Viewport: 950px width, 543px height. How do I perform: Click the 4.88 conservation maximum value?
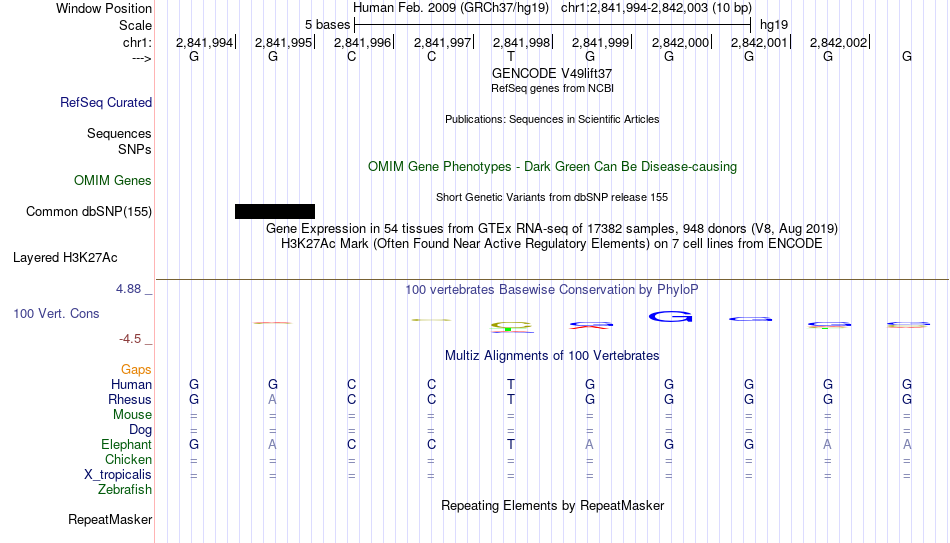click(128, 289)
